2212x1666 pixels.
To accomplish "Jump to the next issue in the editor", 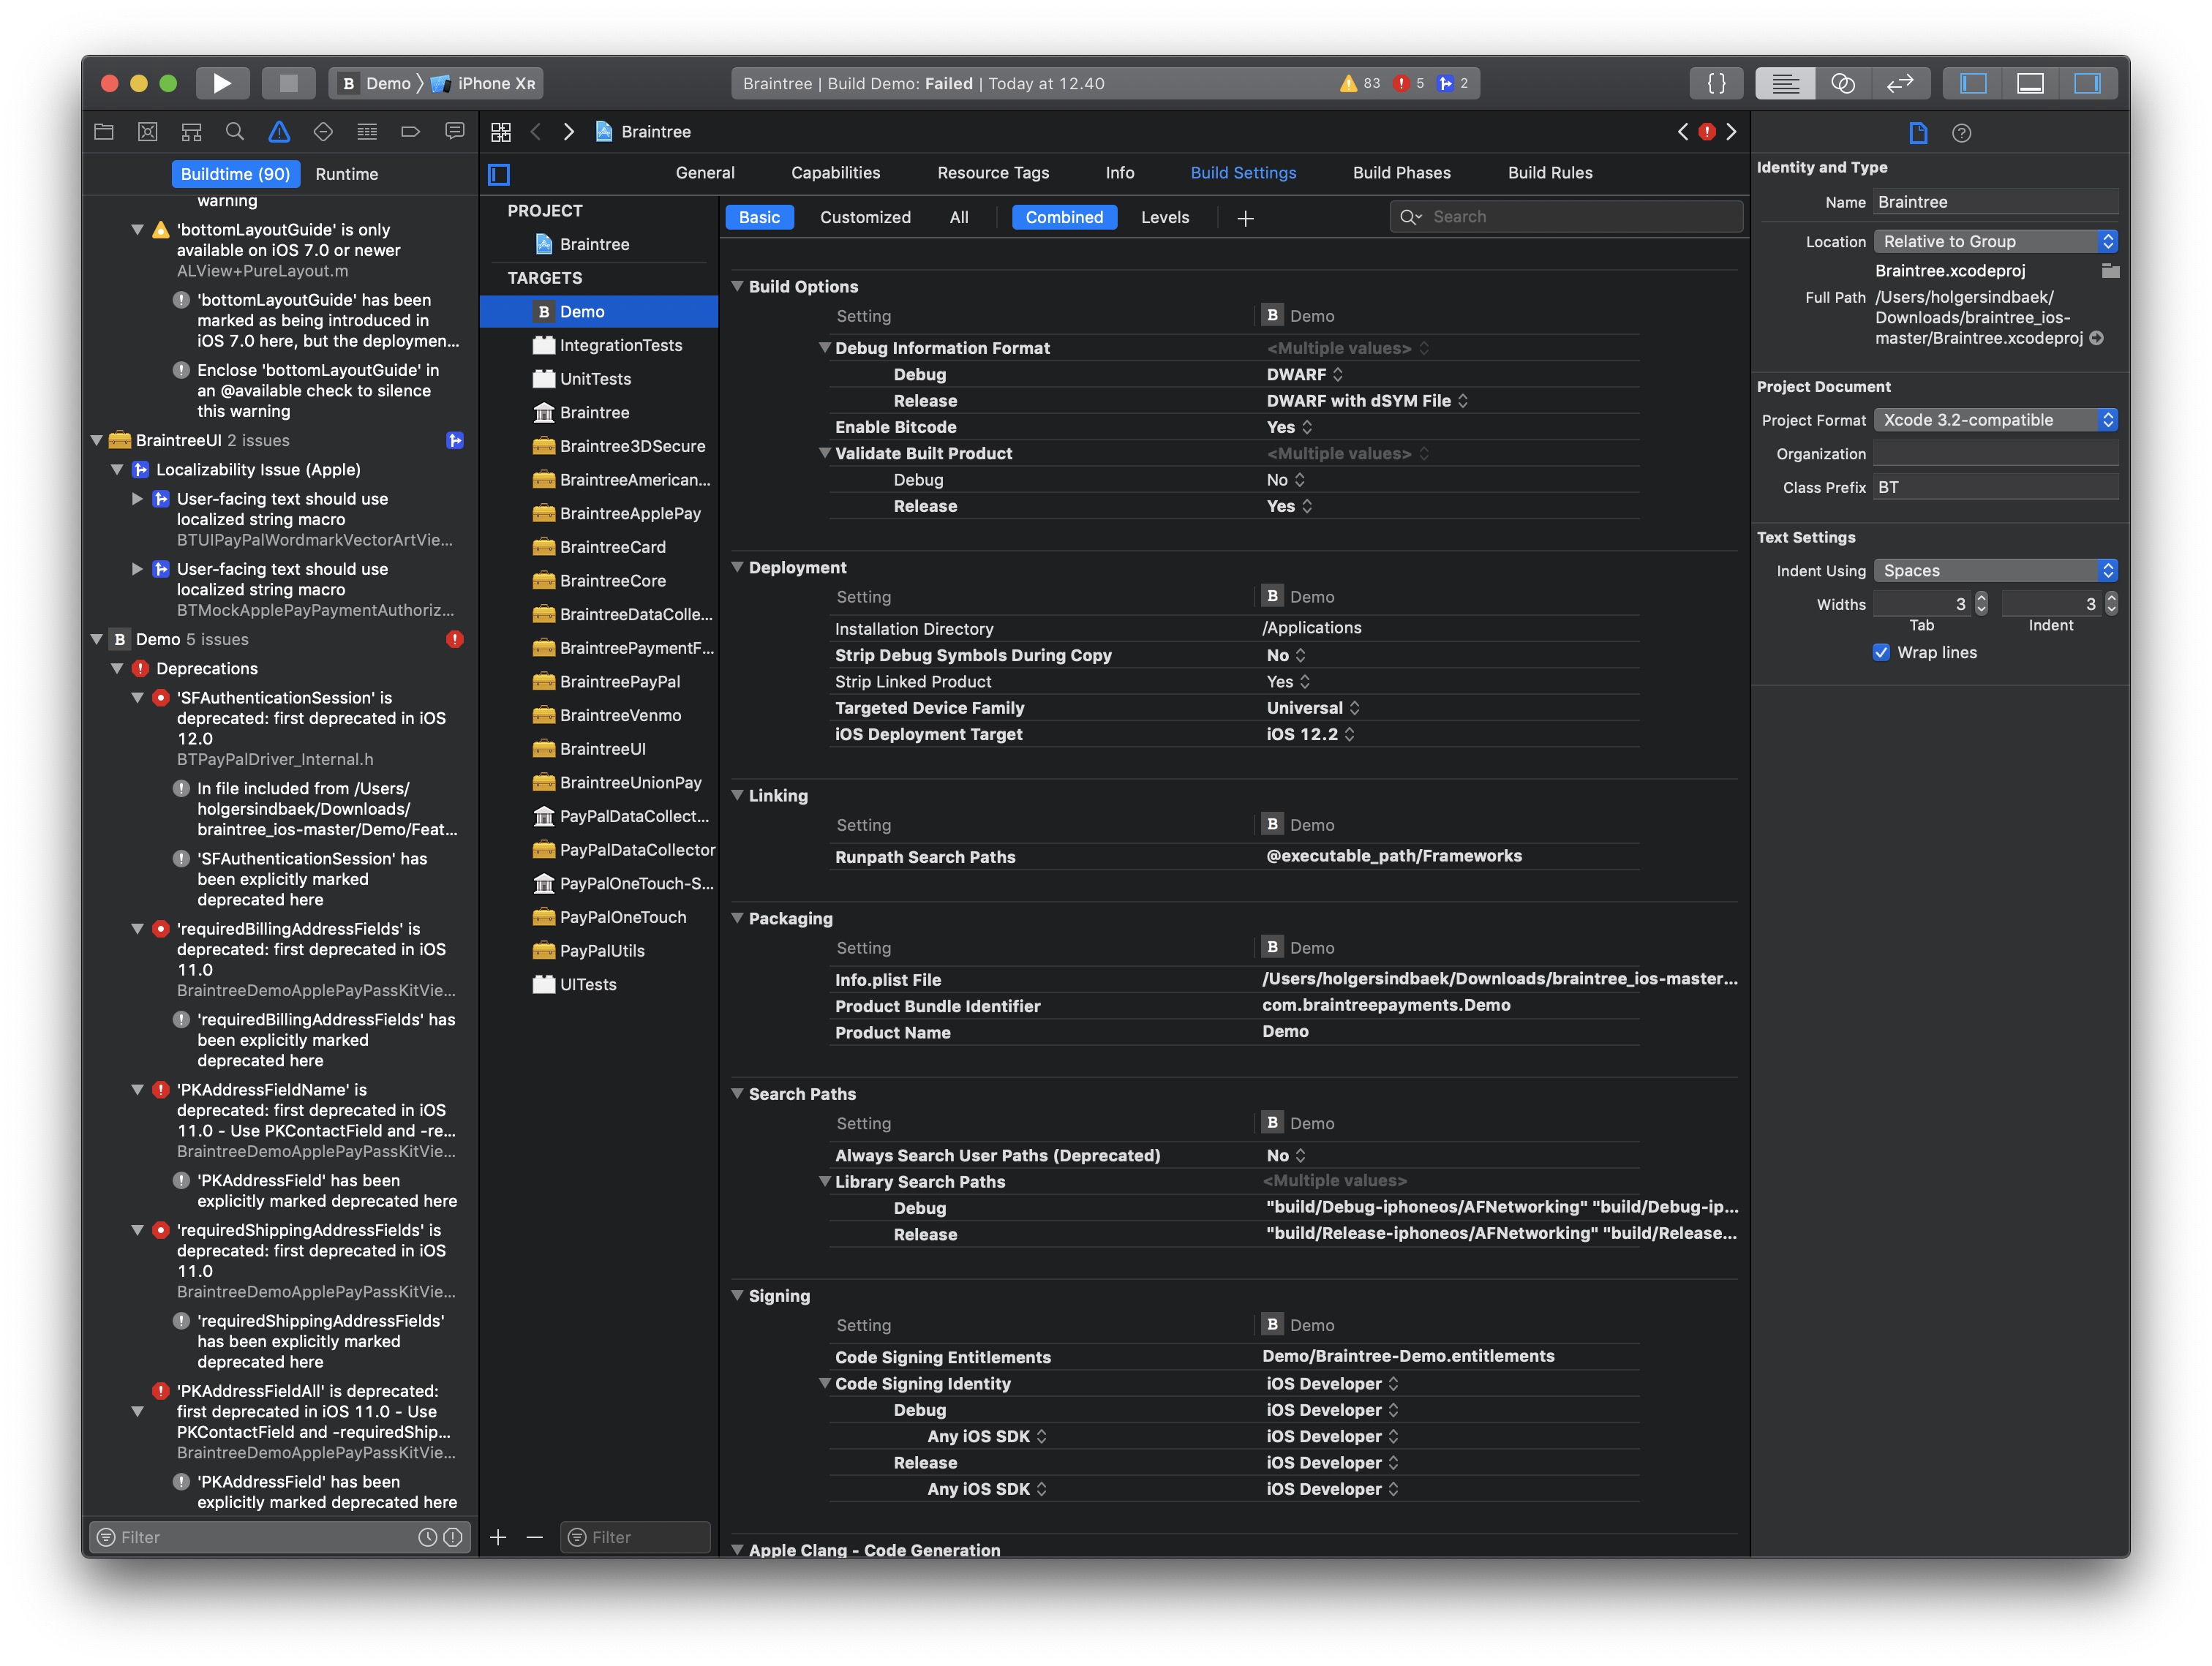I will click(1732, 132).
